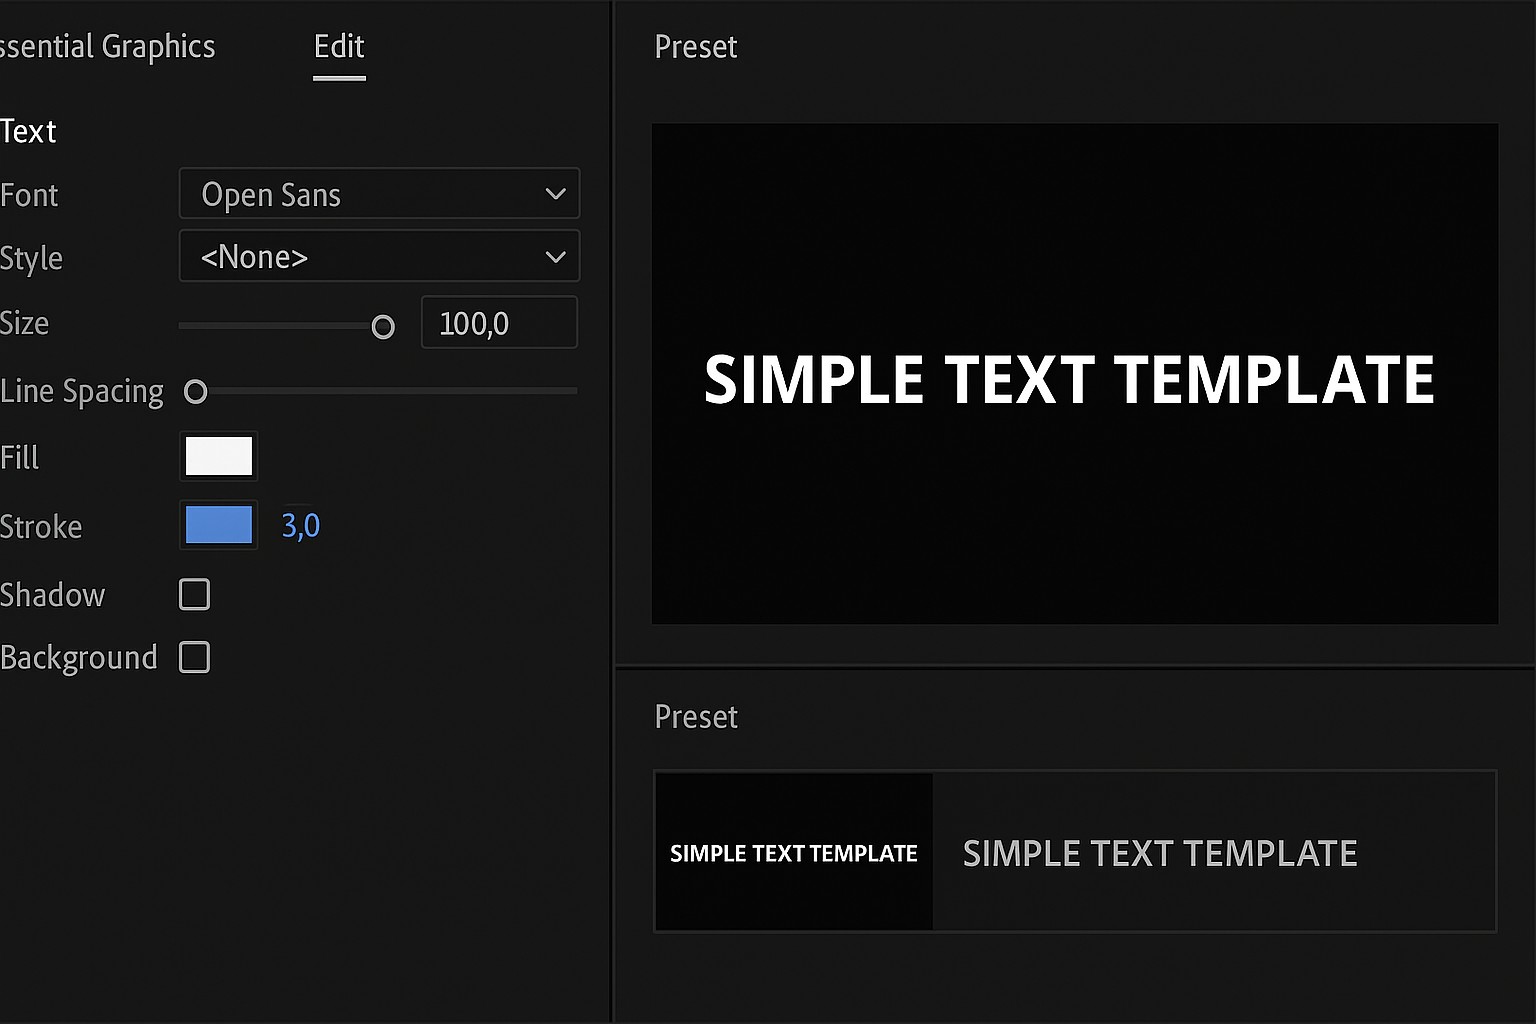Open the Essential Graphics tab
This screenshot has width=1536, height=1024.
tap(106, 47)
